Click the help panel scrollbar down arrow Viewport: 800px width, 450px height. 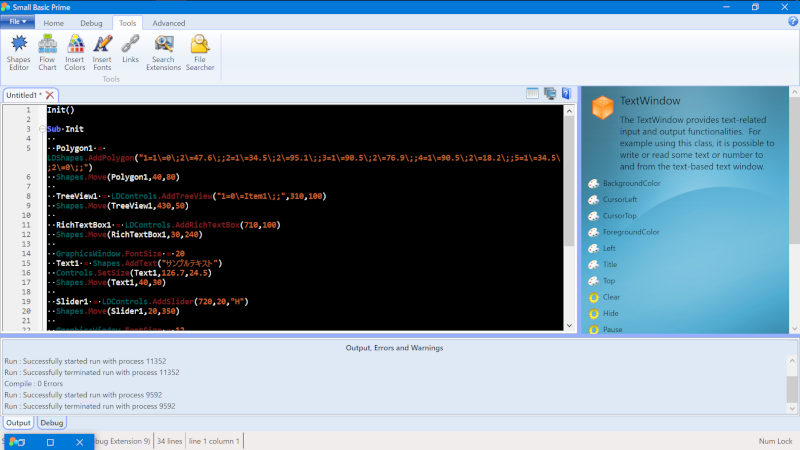(x=794, y=329)
